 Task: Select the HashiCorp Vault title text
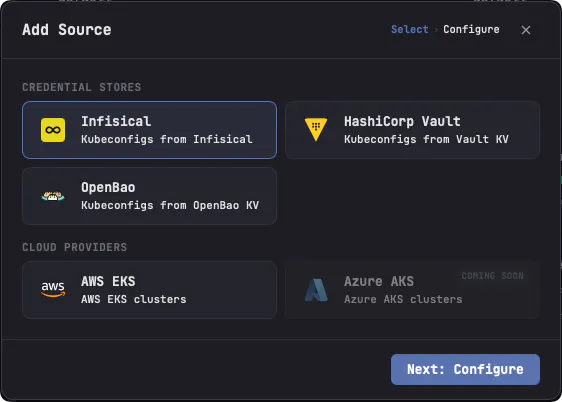[x=402, y=121]
